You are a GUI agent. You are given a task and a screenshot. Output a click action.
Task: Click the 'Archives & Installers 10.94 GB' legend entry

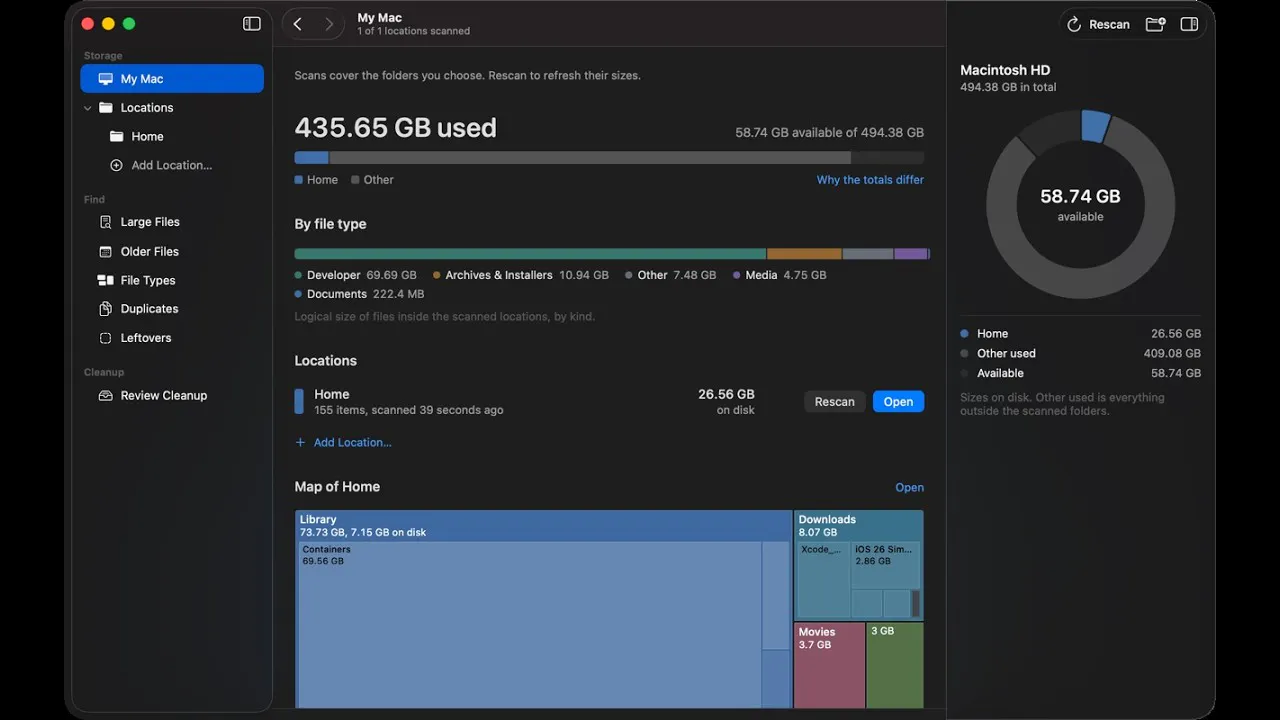click(520, 275)
